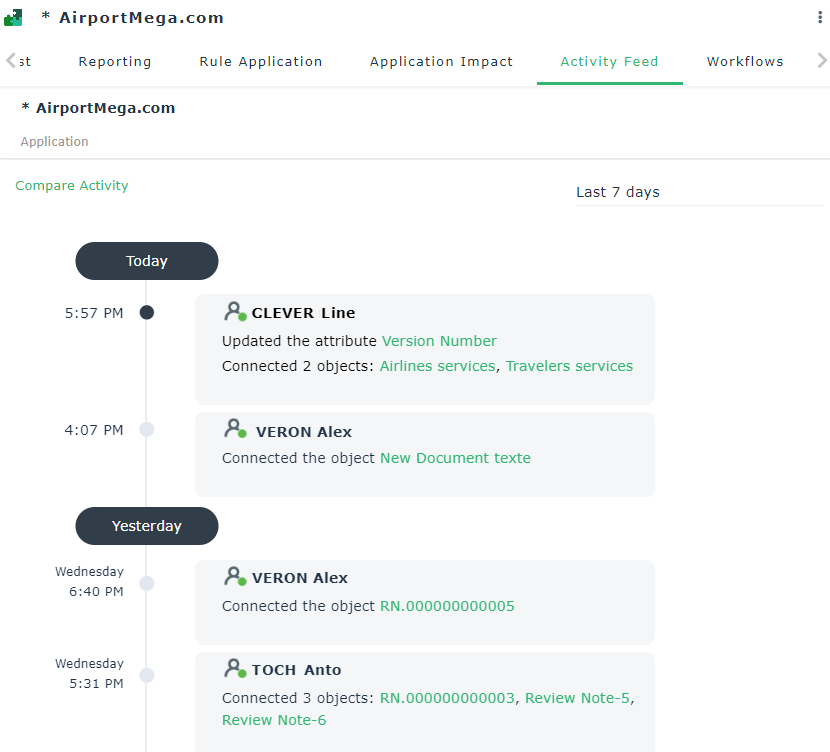
Task: Go to the Application Impact tab
Action: (441, 62)
